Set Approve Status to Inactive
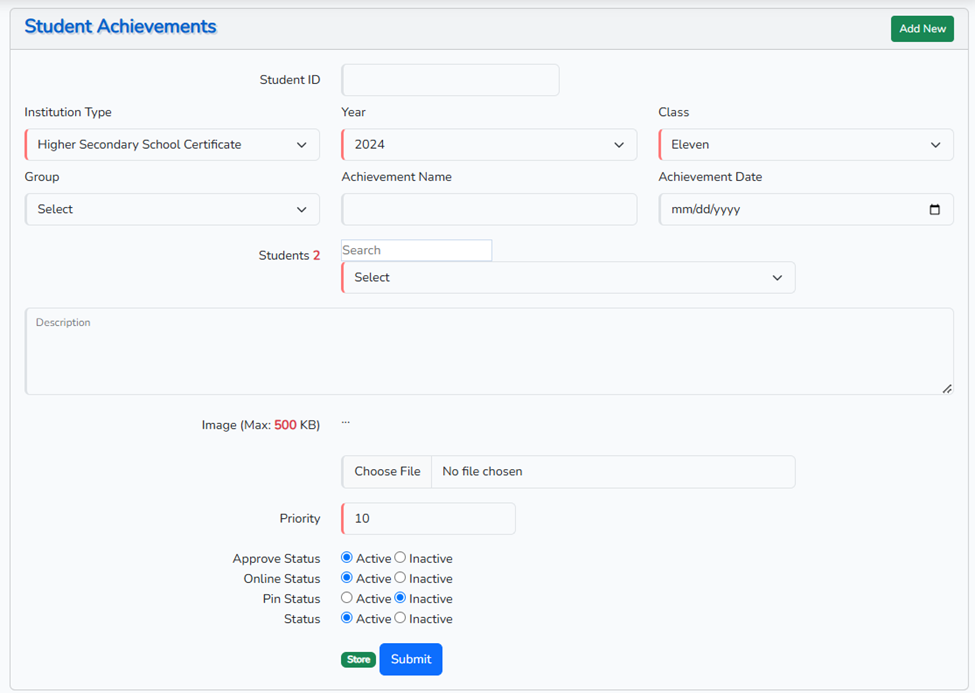Viewport: 975px width, 693px height. tap(400, 558)
